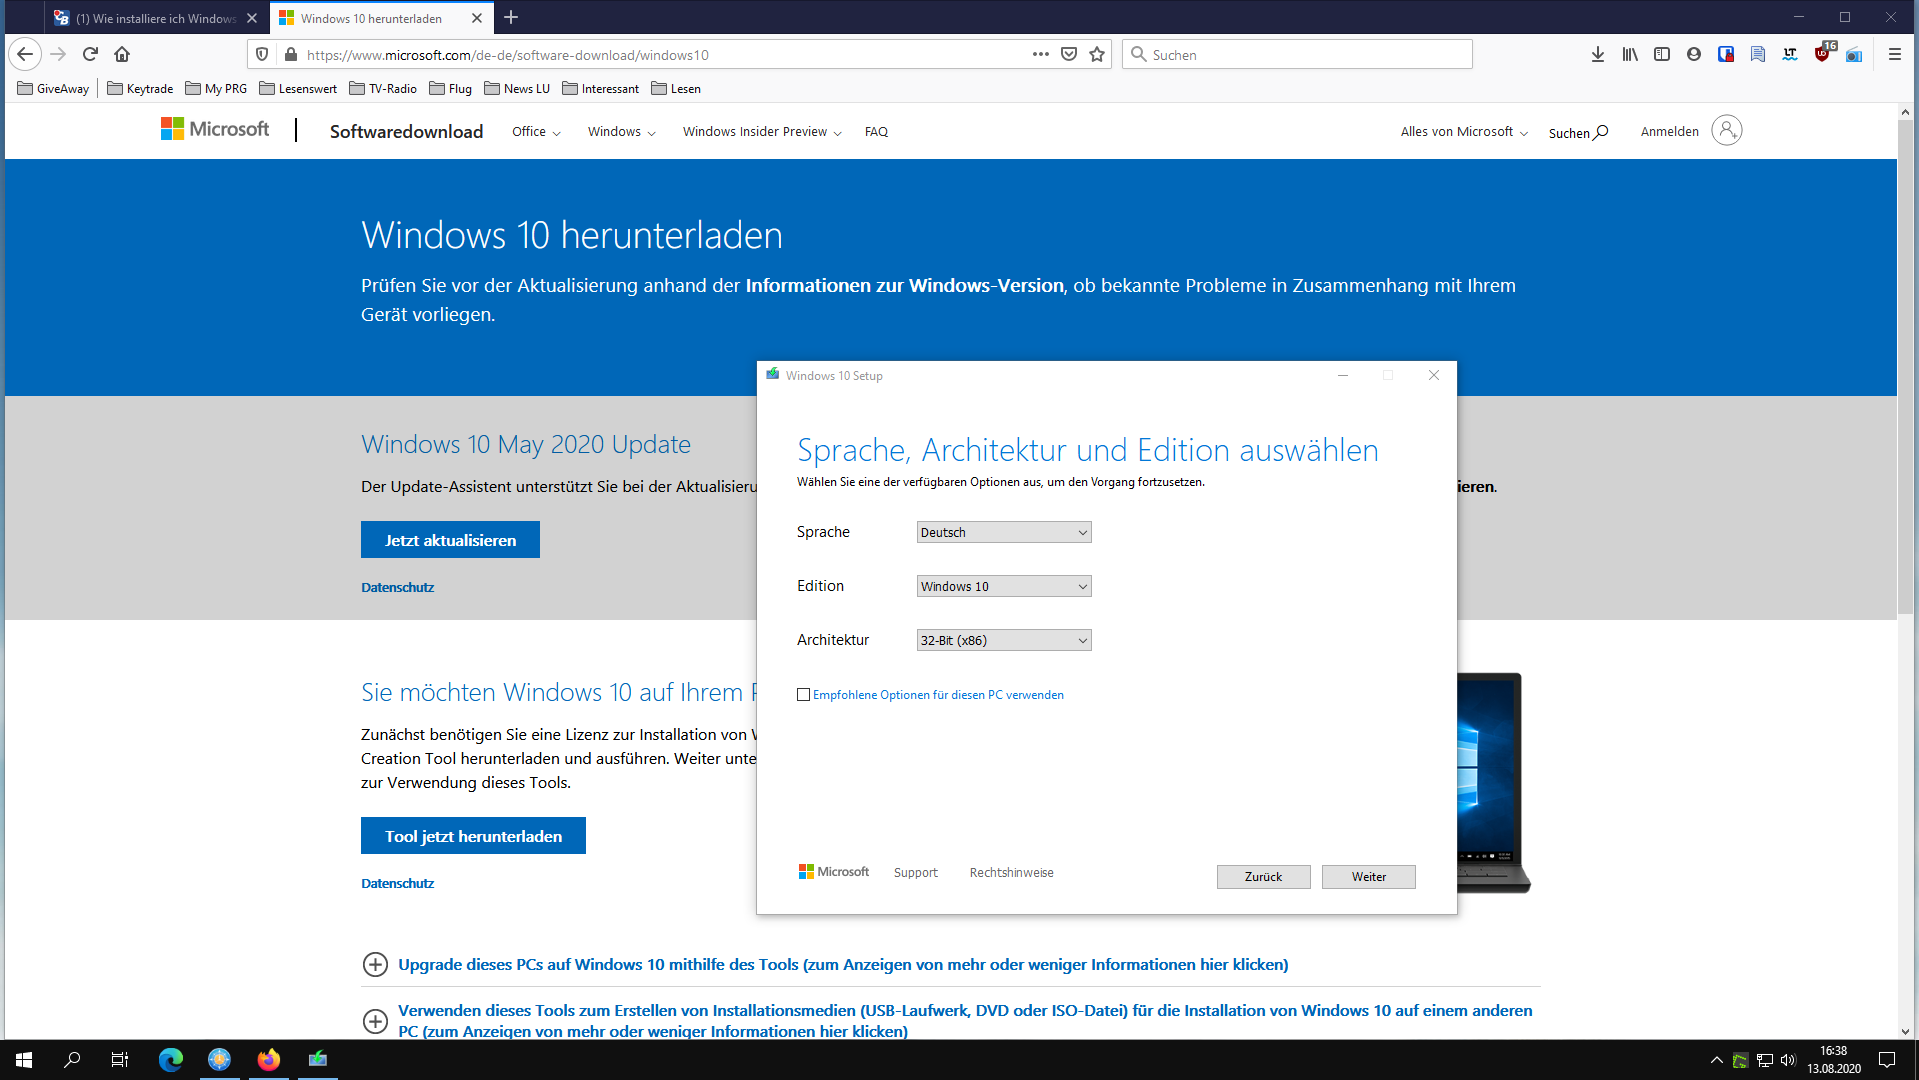This screenshot has height=1080, width=1919.
Task: Open a new browser tab
Action: click(511, 17)
